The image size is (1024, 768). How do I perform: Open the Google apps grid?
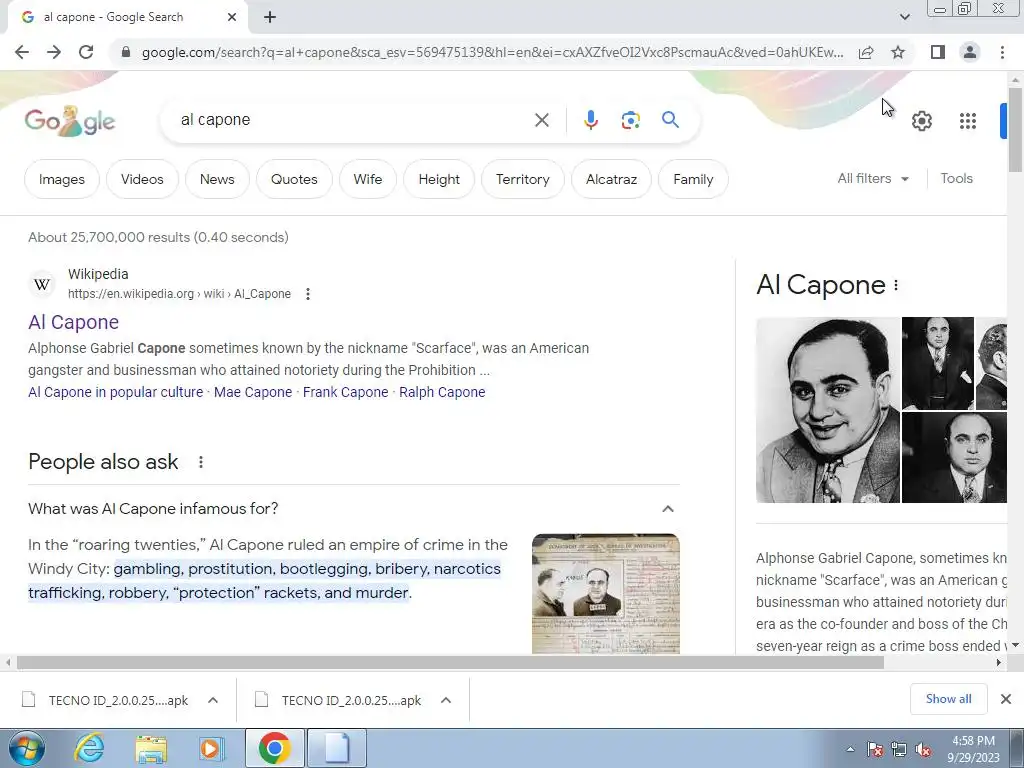[968, 121]
